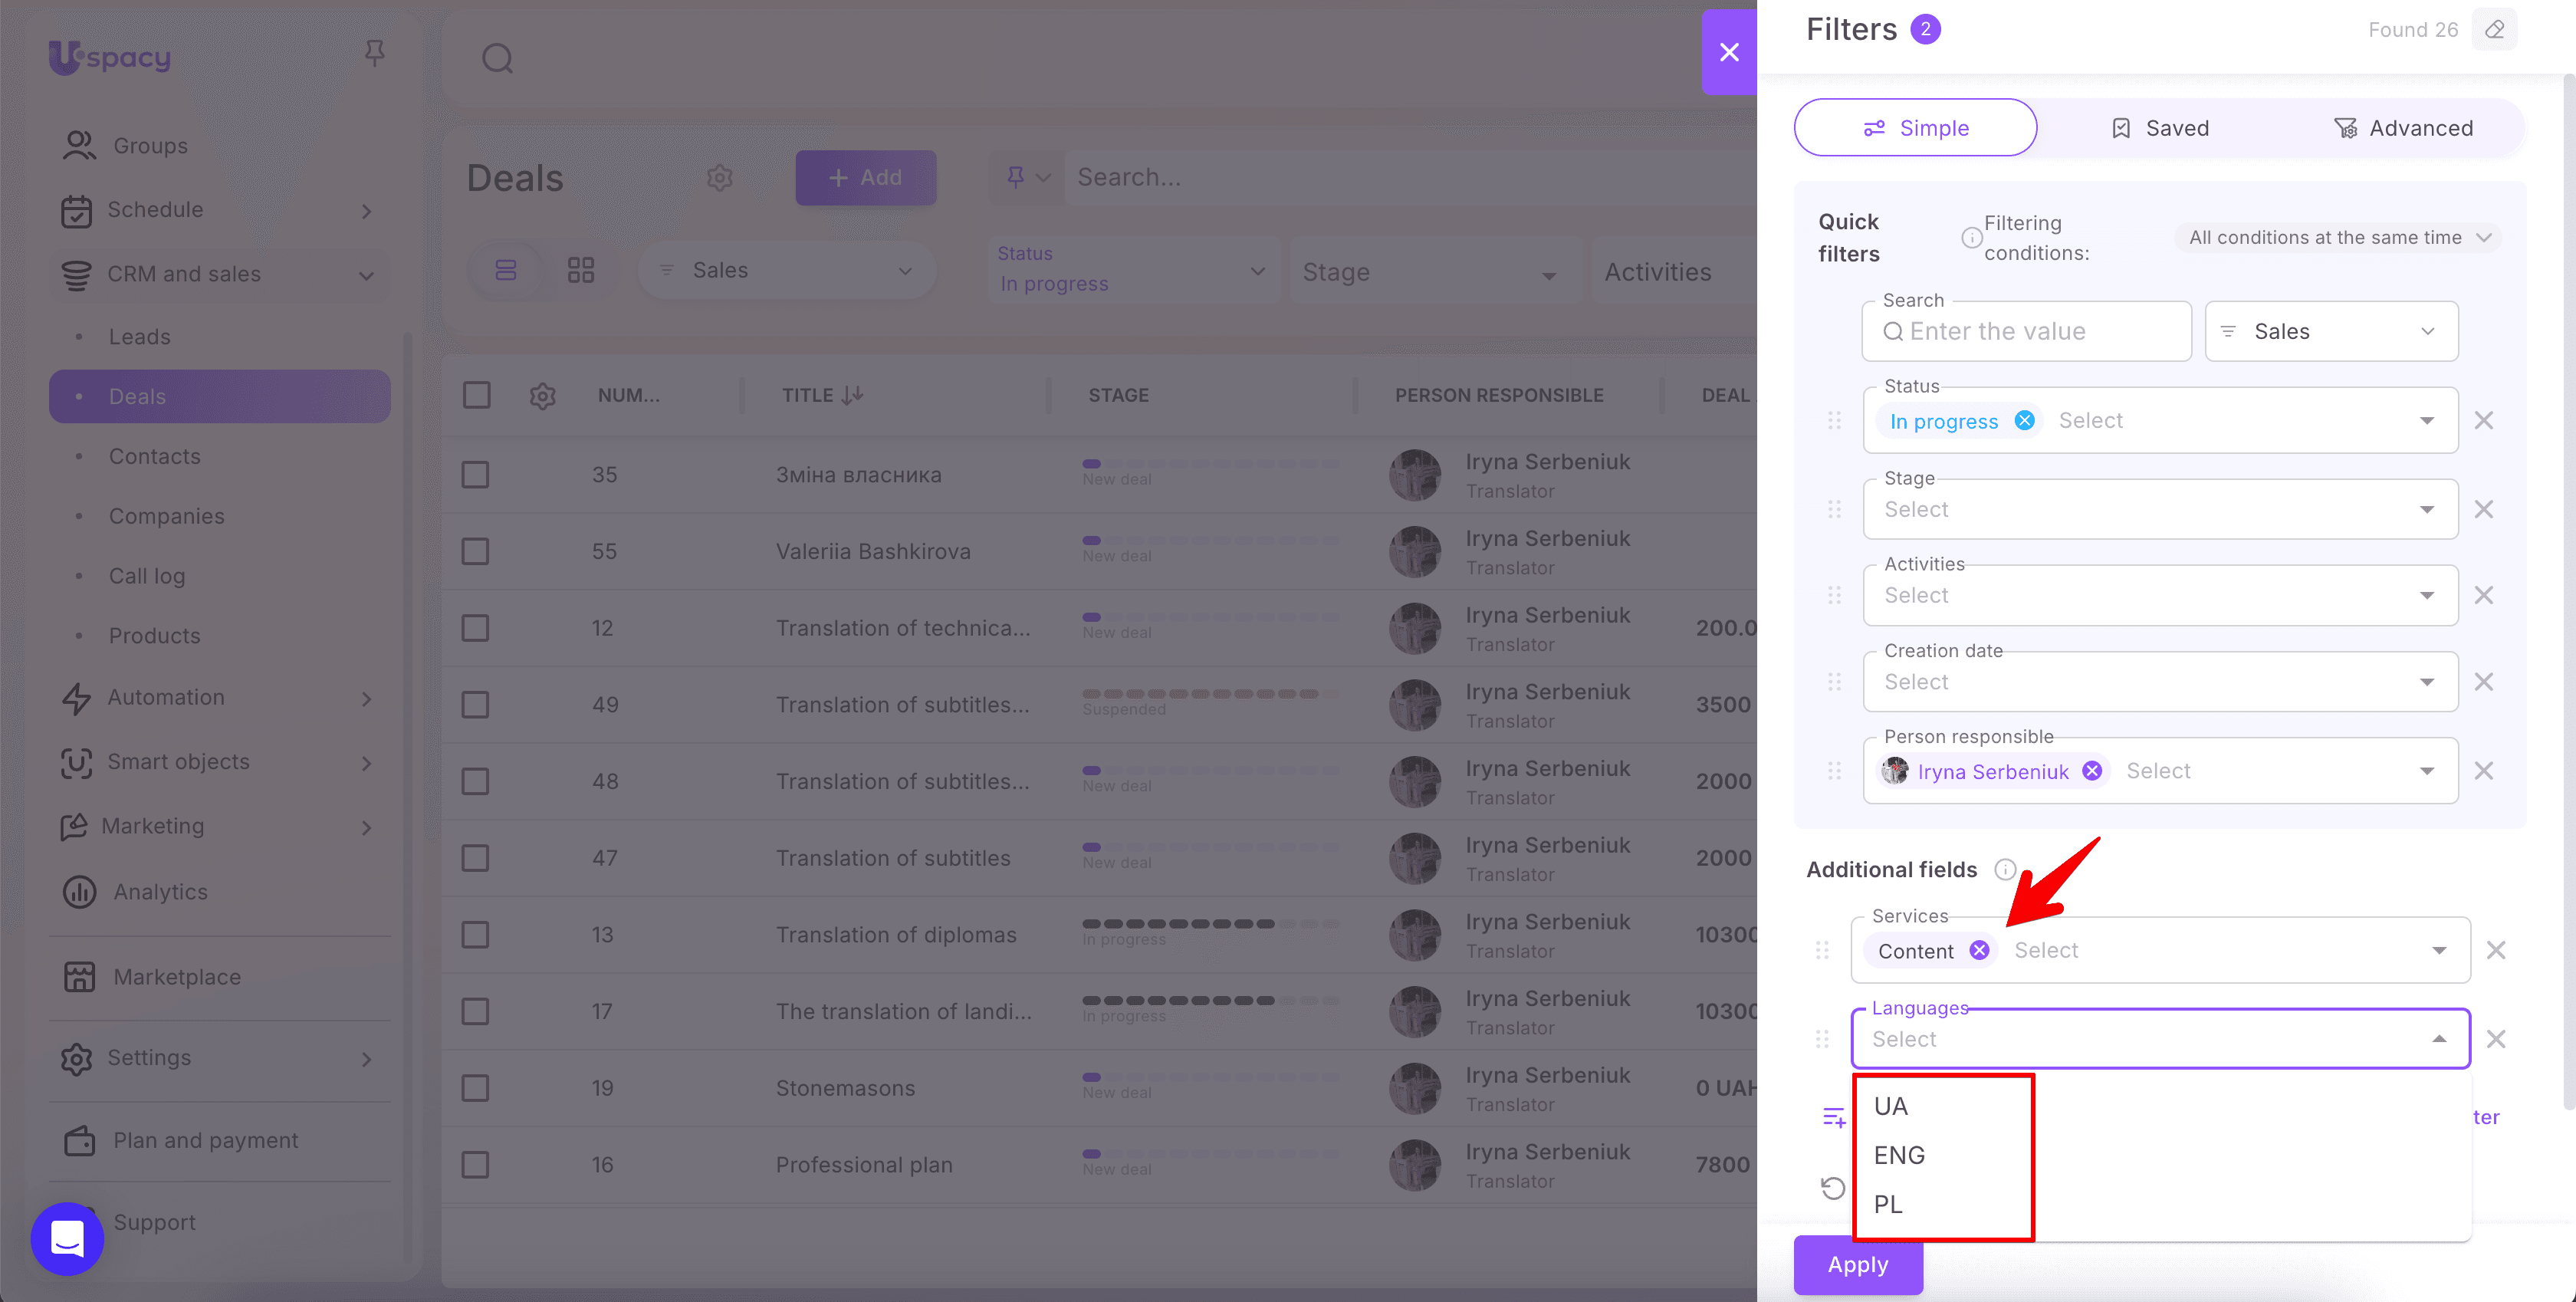
Task: Open the Sales funnel dropdown in filters
Action: pyautogui.click(x=2331, y=332)
